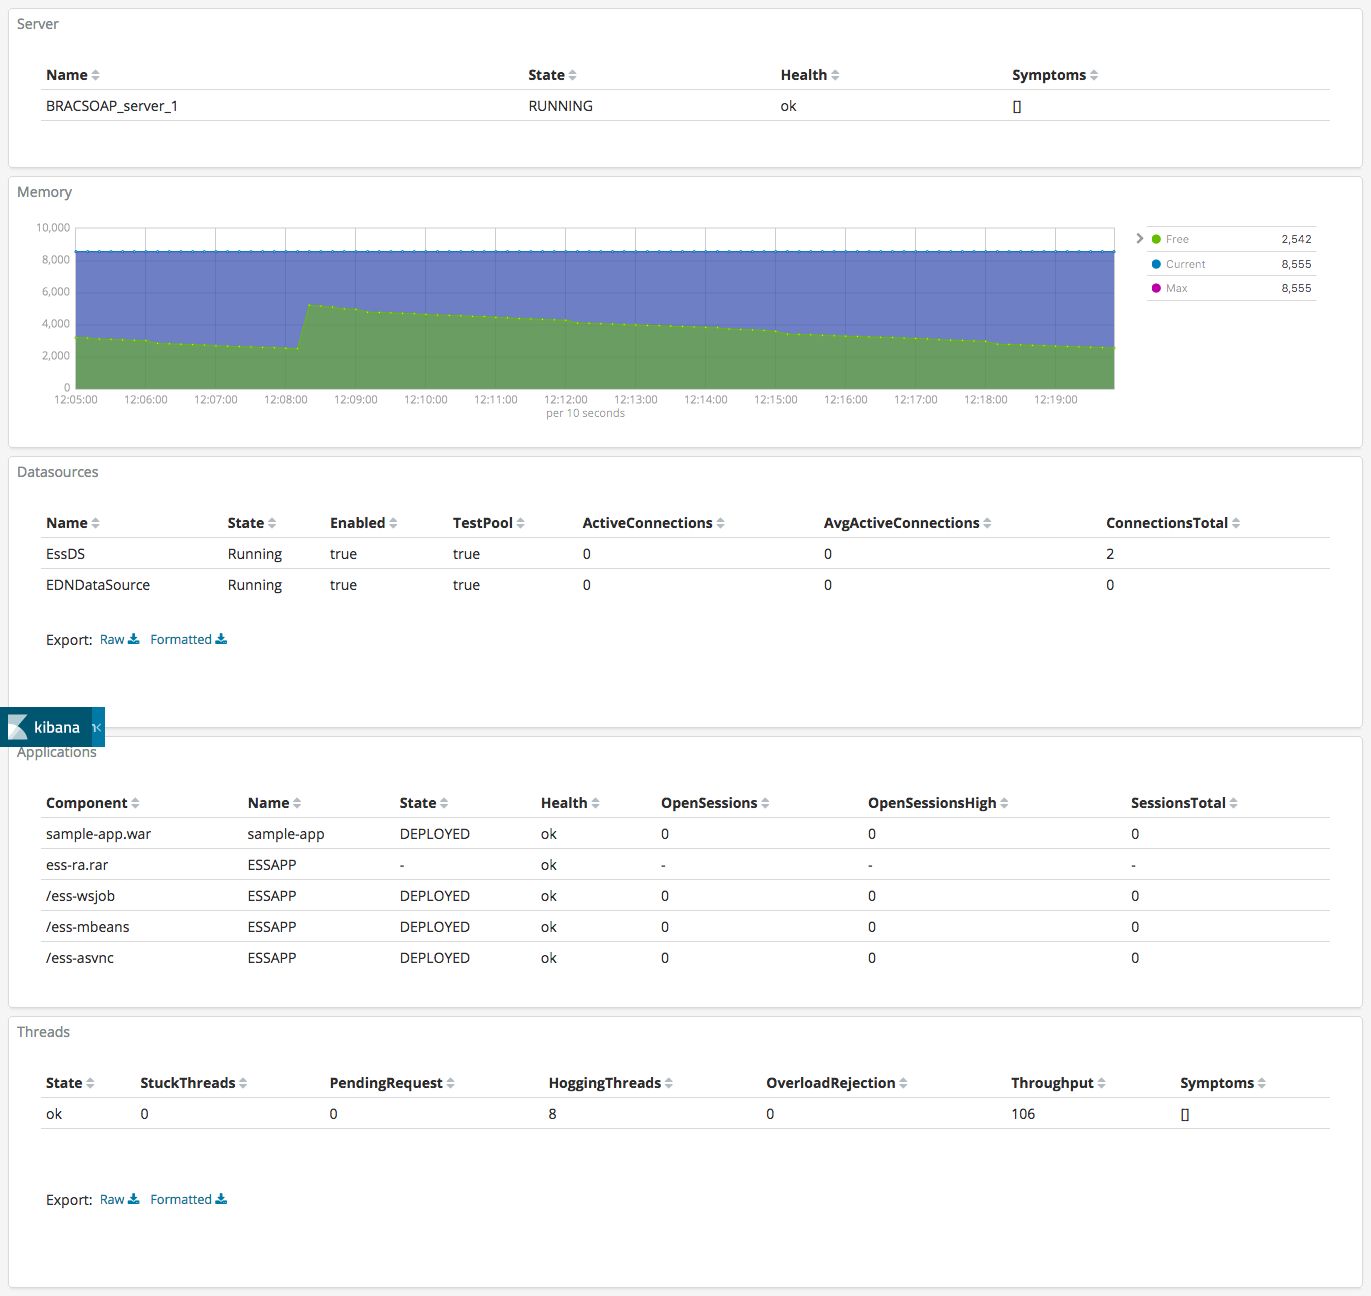Open Symptoms value in Threads row
The width and height of the screenshot is (1371, 1296).
(x=1185, y=1114)
